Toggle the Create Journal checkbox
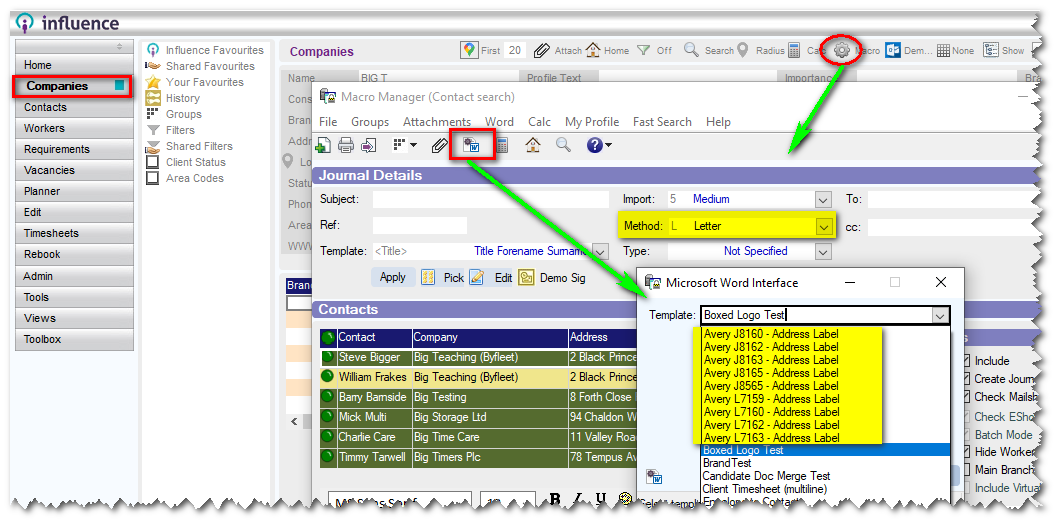This screenshot has height=526, width=1060. [965, 379]
